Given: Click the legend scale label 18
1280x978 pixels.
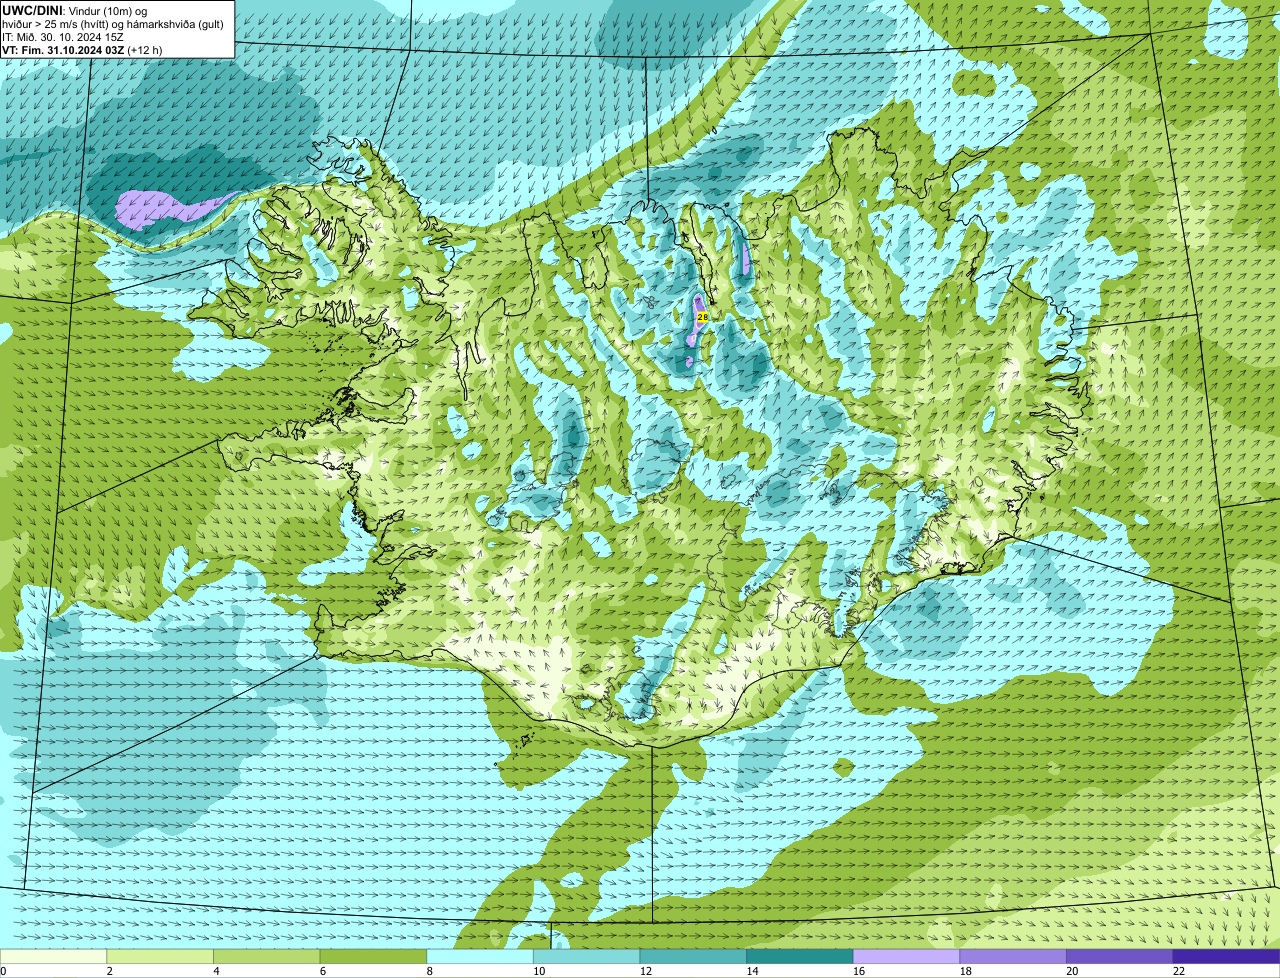Looking at the screenshot, I should coord(966,971).
